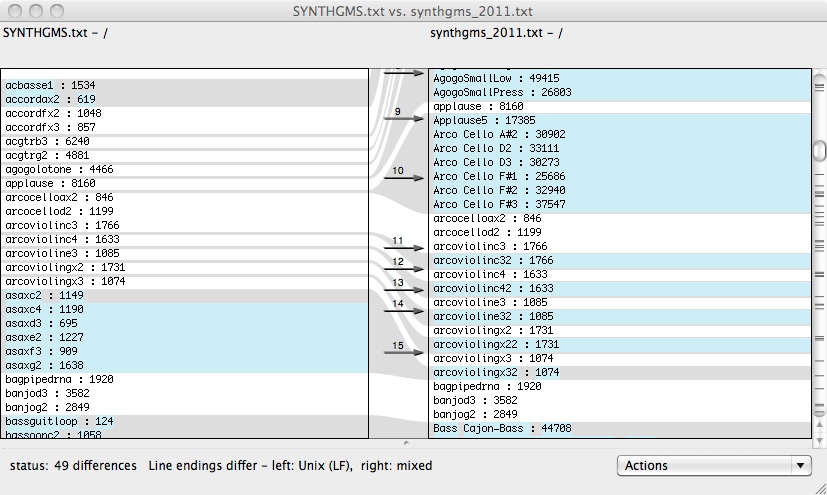827x495 pixels.
Task: Open the Actions dropdown menu
Action: click(x=714, y=465)
